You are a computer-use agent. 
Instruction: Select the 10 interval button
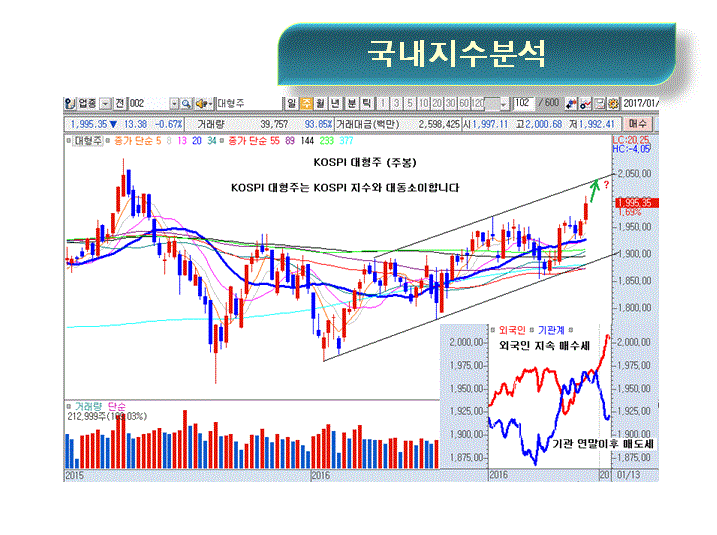(423, 104)
